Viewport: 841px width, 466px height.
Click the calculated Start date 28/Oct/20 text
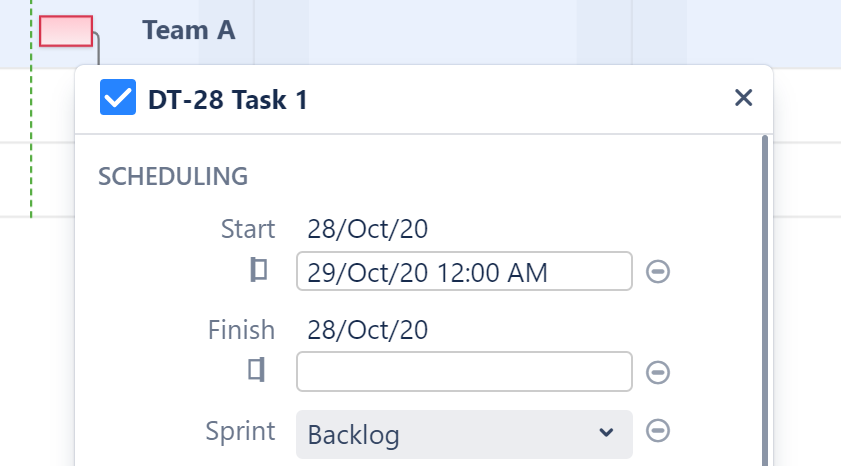368,230
